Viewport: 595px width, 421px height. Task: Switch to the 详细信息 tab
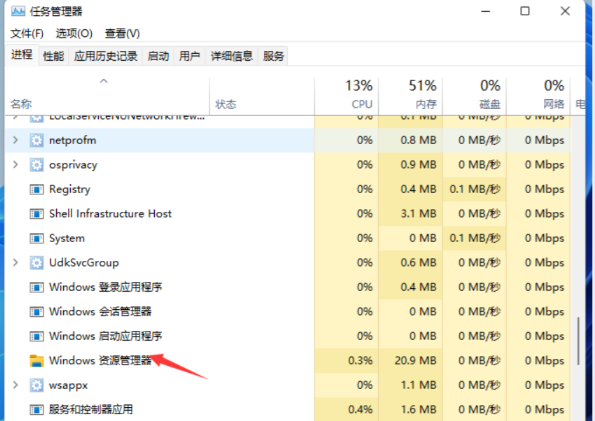pyautogui.click(x=231, y=56)
